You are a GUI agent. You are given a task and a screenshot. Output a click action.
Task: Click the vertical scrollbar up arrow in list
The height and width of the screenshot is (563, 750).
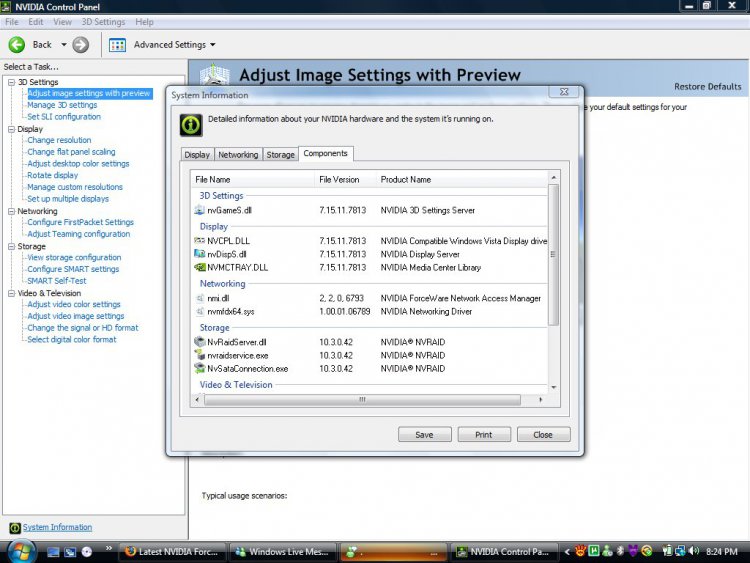point(554,177)
